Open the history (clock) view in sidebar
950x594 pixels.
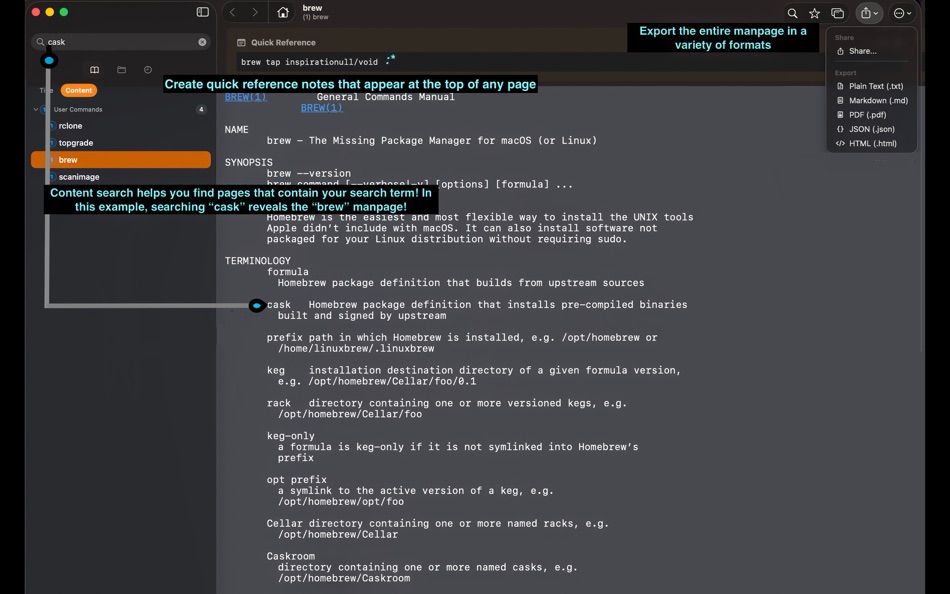(148, 69)
